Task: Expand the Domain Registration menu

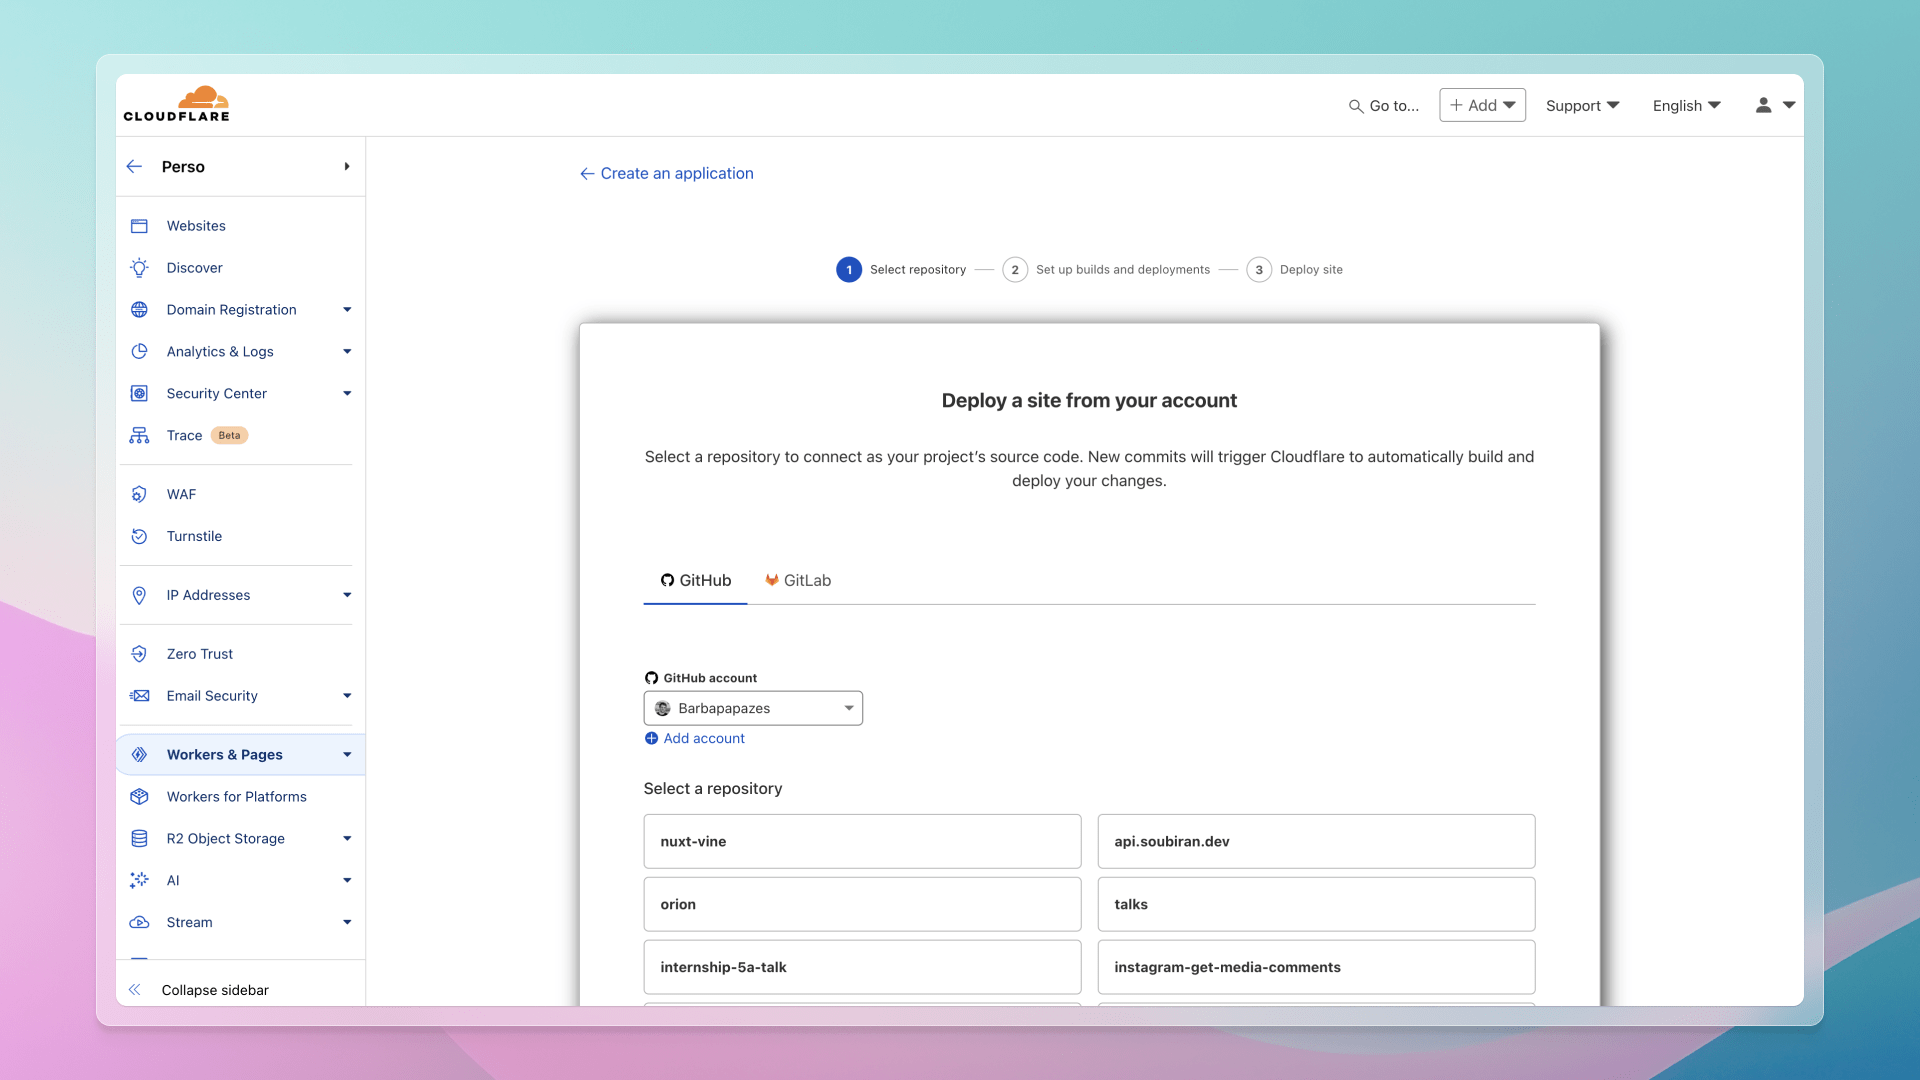Action: (347, 309)
